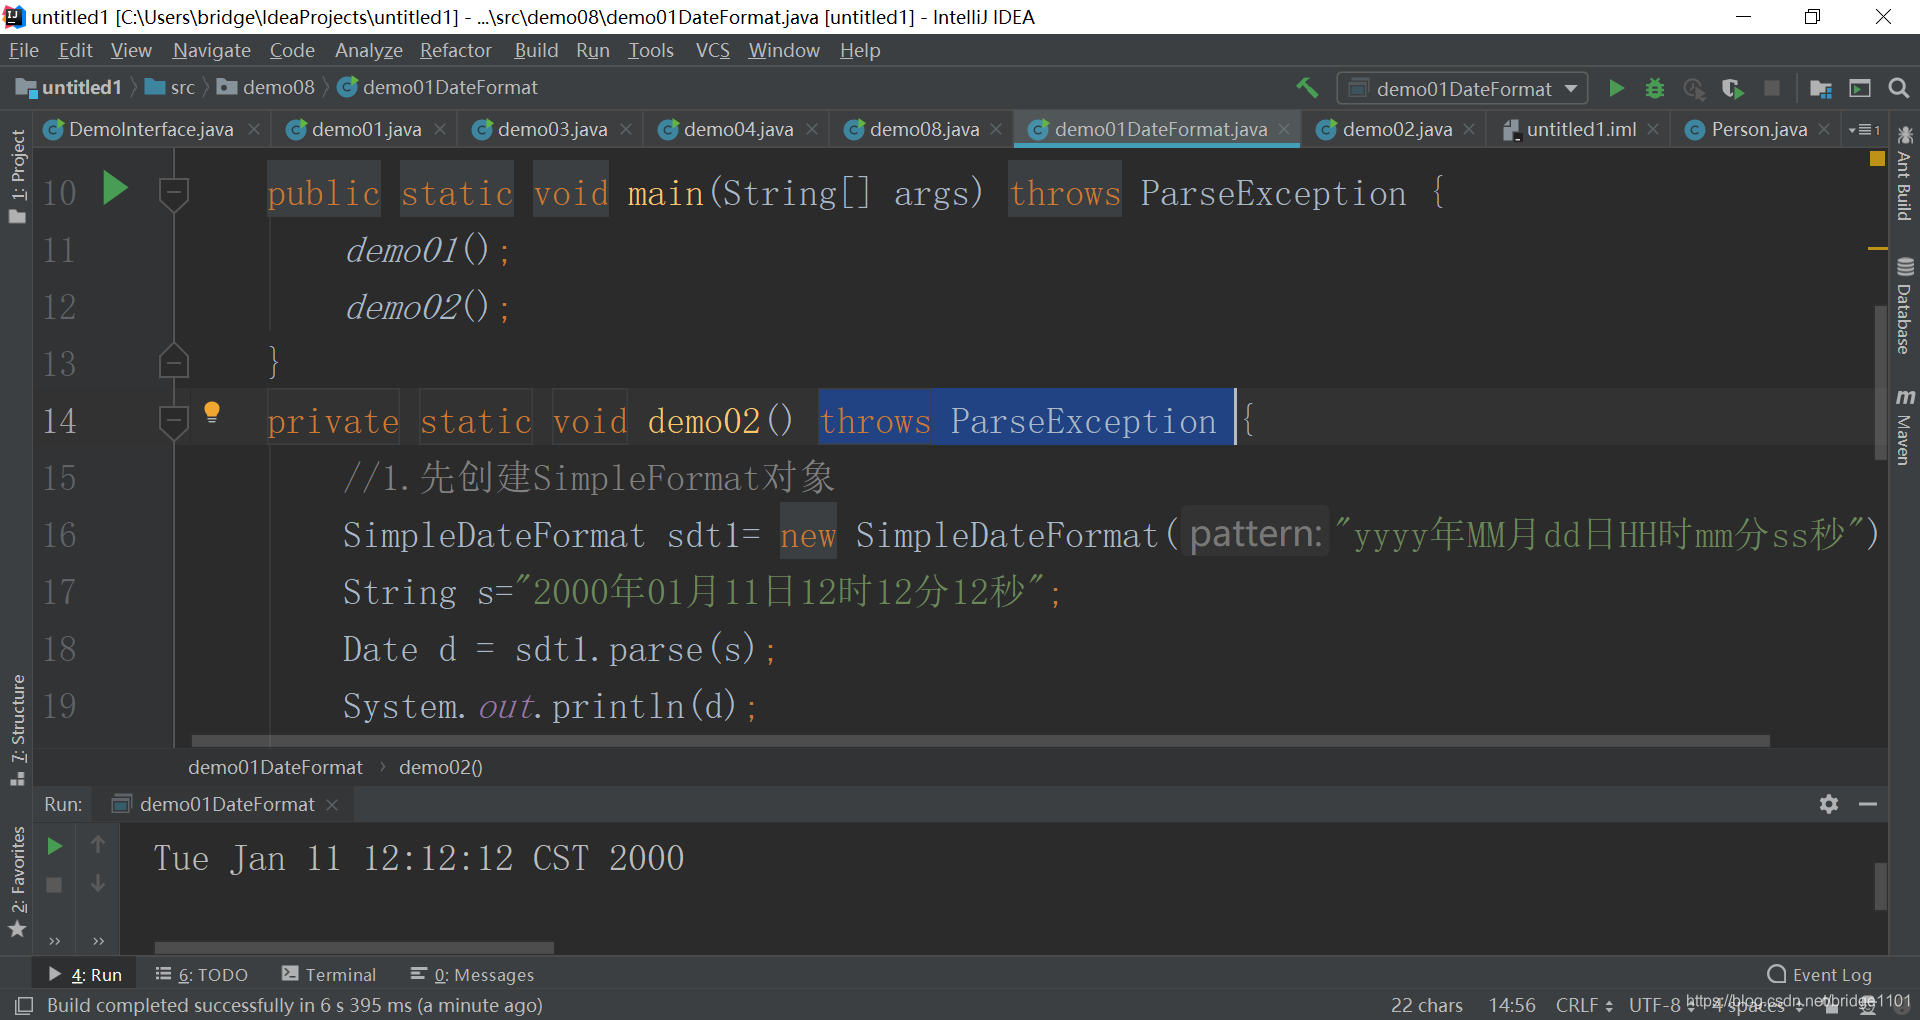Open the File menu
Image resolution: width=1920 pixels, height=1020 pixels.
point(23,50)
